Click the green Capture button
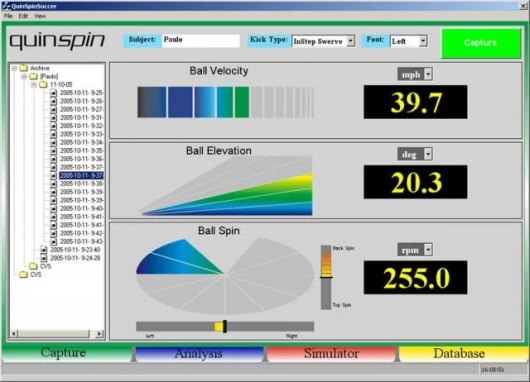Screen dimensions: 530x382 pyautogui.click(x=481, y=43)
